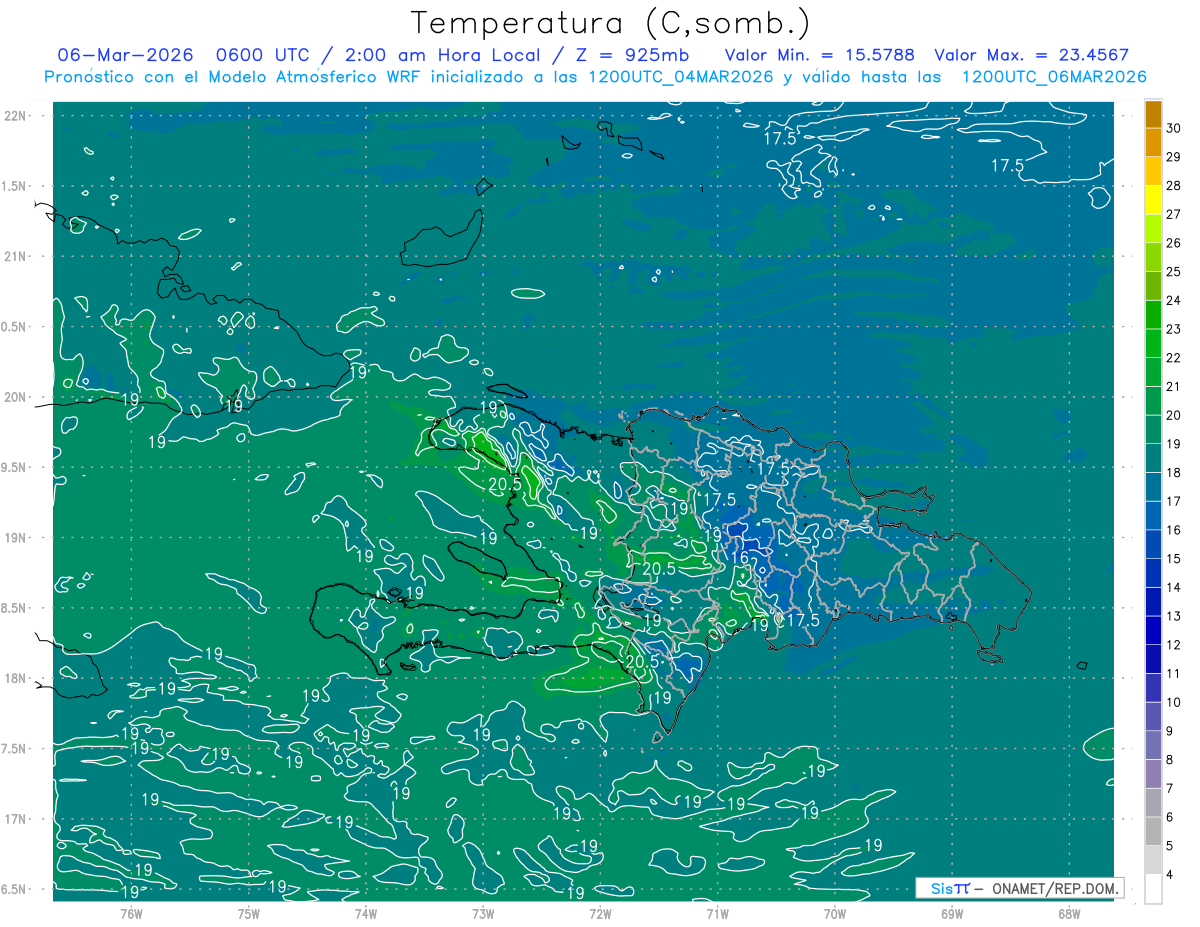Image resolution: width=1200 pixels, height=927 pixels.
Task: Click the "18" label on the color scale
Action: 1174,473
